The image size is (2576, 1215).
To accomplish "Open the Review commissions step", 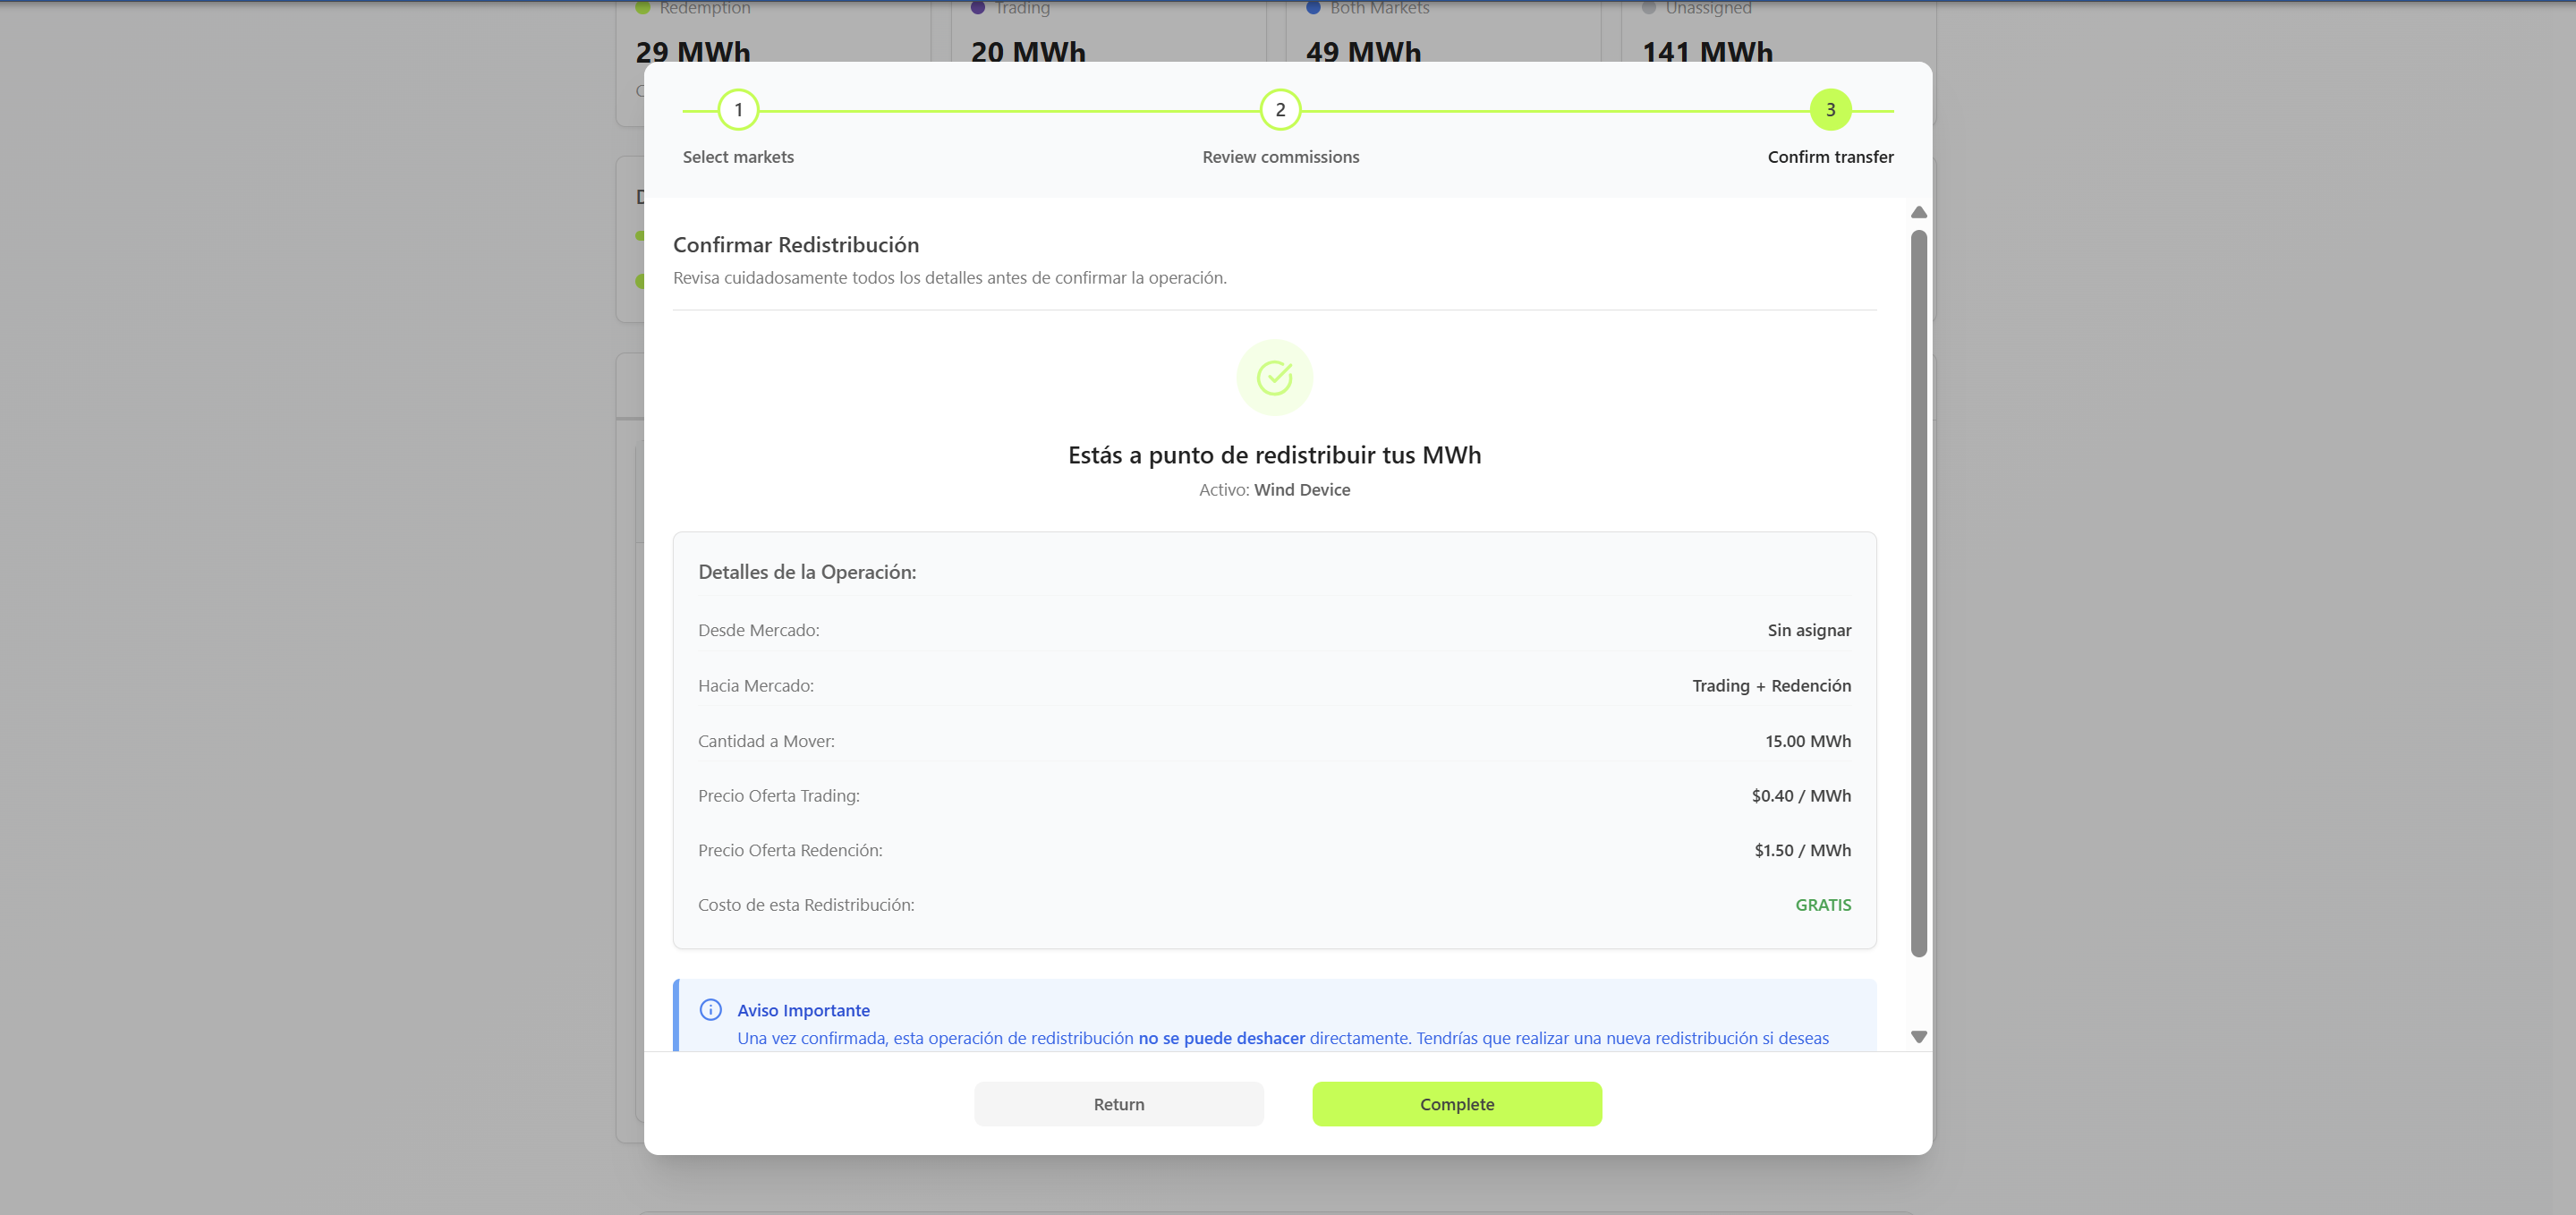I will [x=1280, y=156].
